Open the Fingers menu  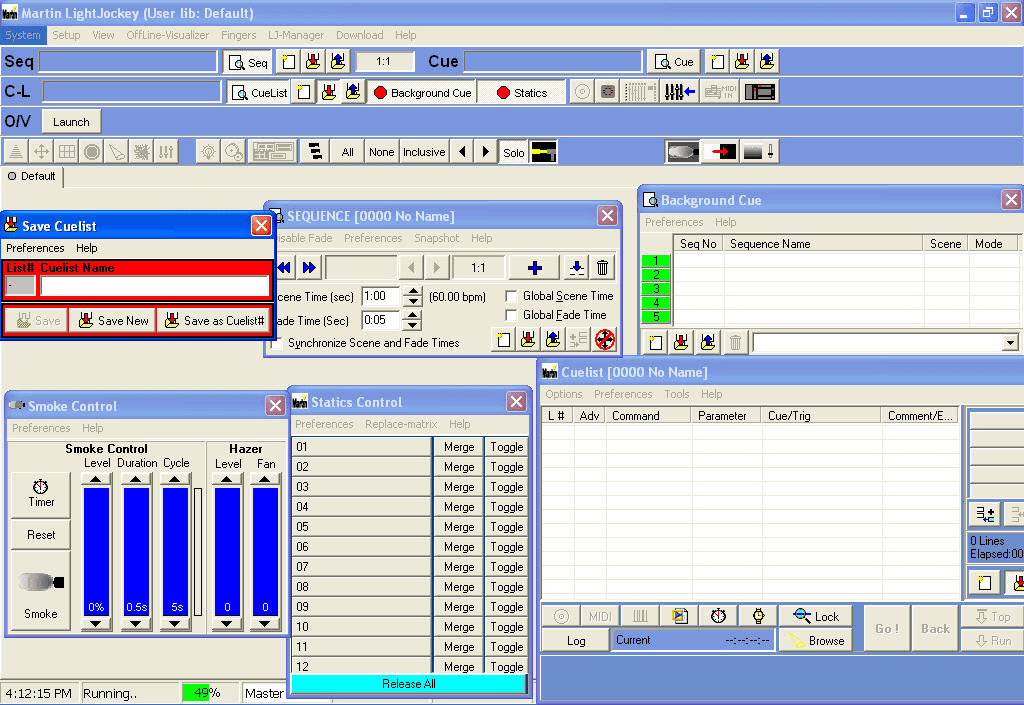point(238,35)
